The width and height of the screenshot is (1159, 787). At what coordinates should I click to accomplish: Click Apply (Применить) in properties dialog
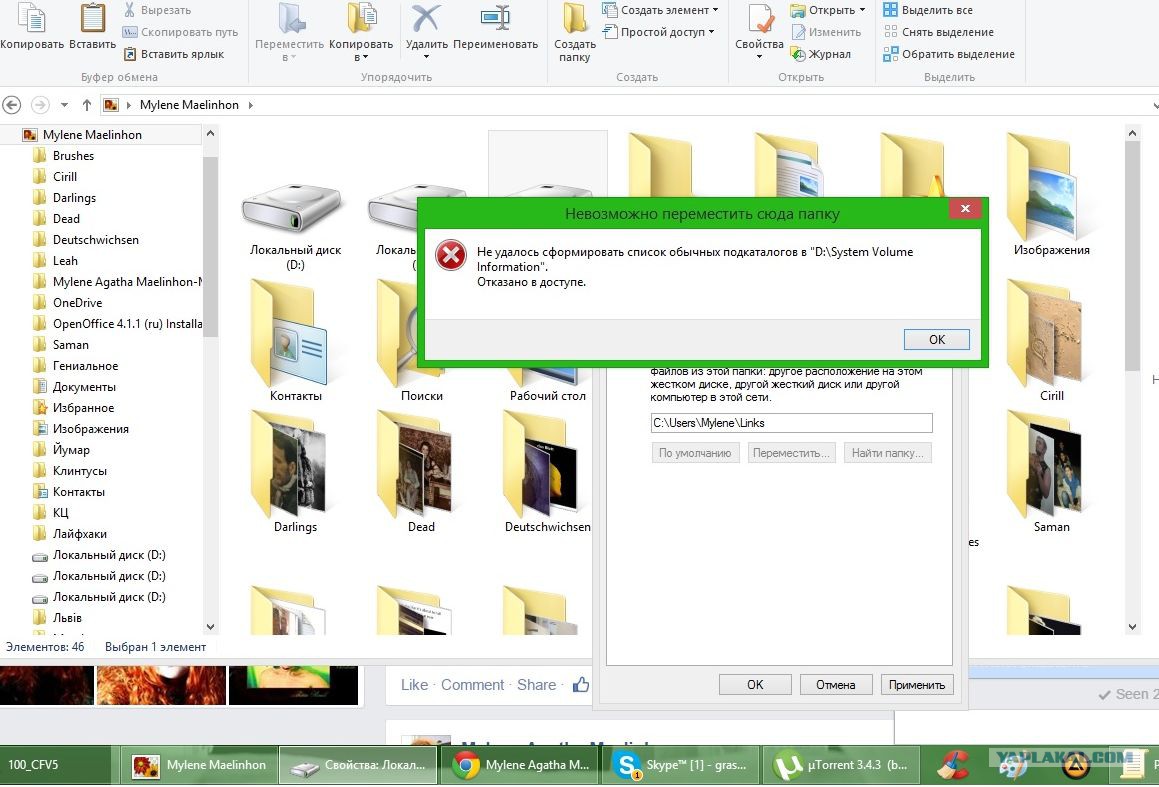tap(916, 685)
